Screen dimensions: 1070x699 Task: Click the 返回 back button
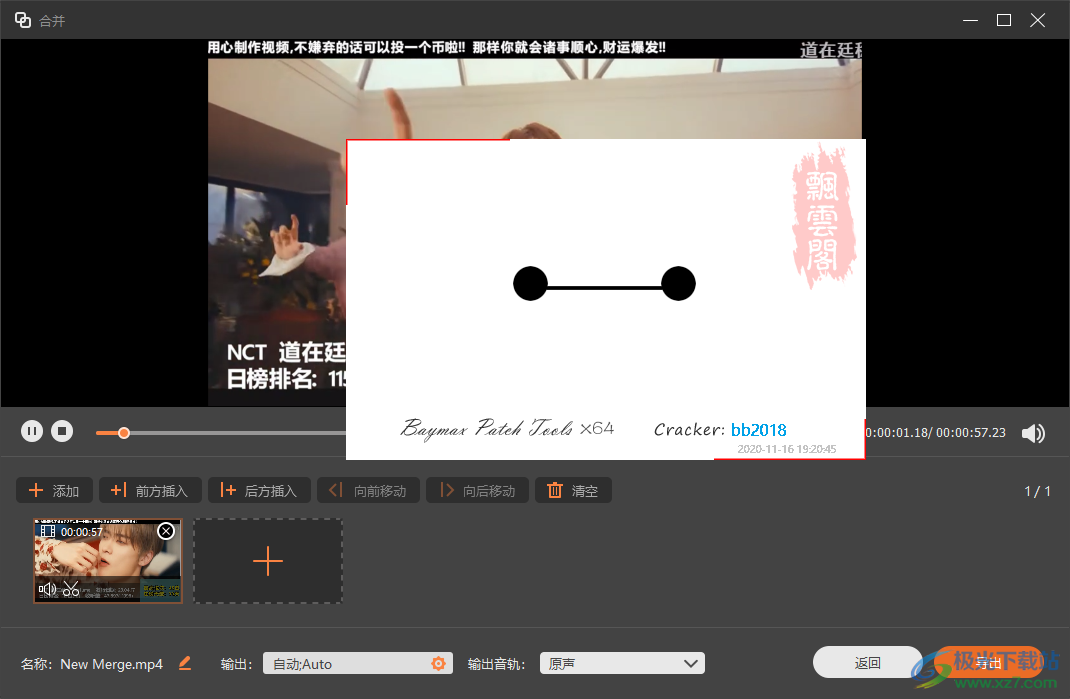[x=867, y=662]
